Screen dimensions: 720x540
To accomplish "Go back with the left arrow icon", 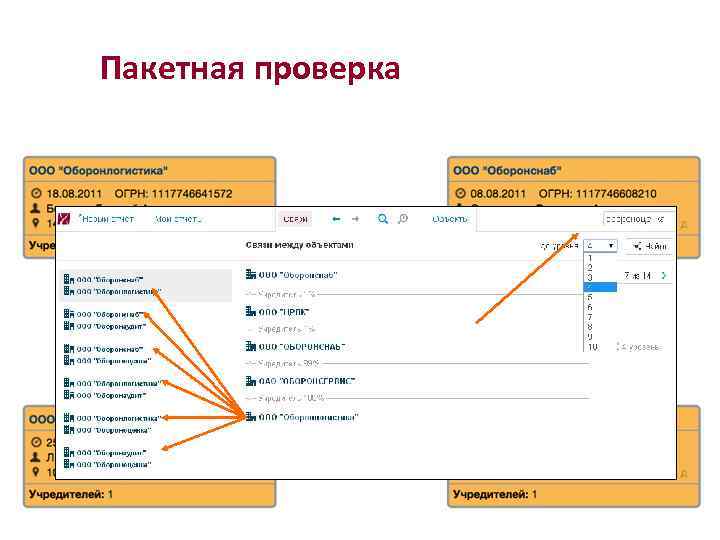I will pyautogui.click(x=336, y=219).
